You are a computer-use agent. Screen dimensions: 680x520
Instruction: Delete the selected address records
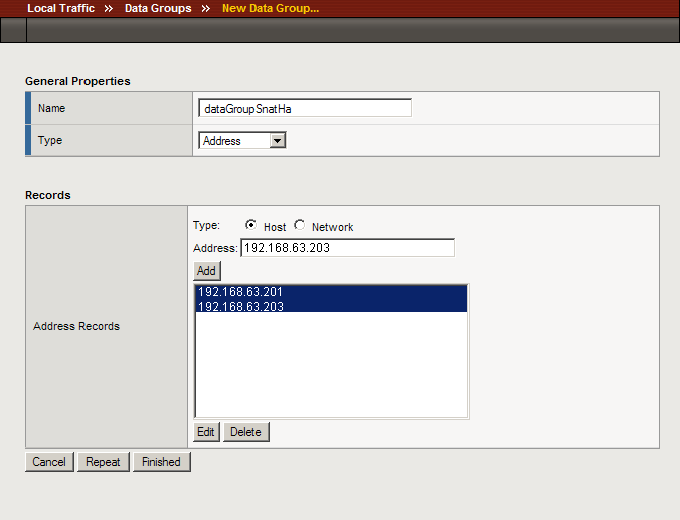tap(246, 432)
